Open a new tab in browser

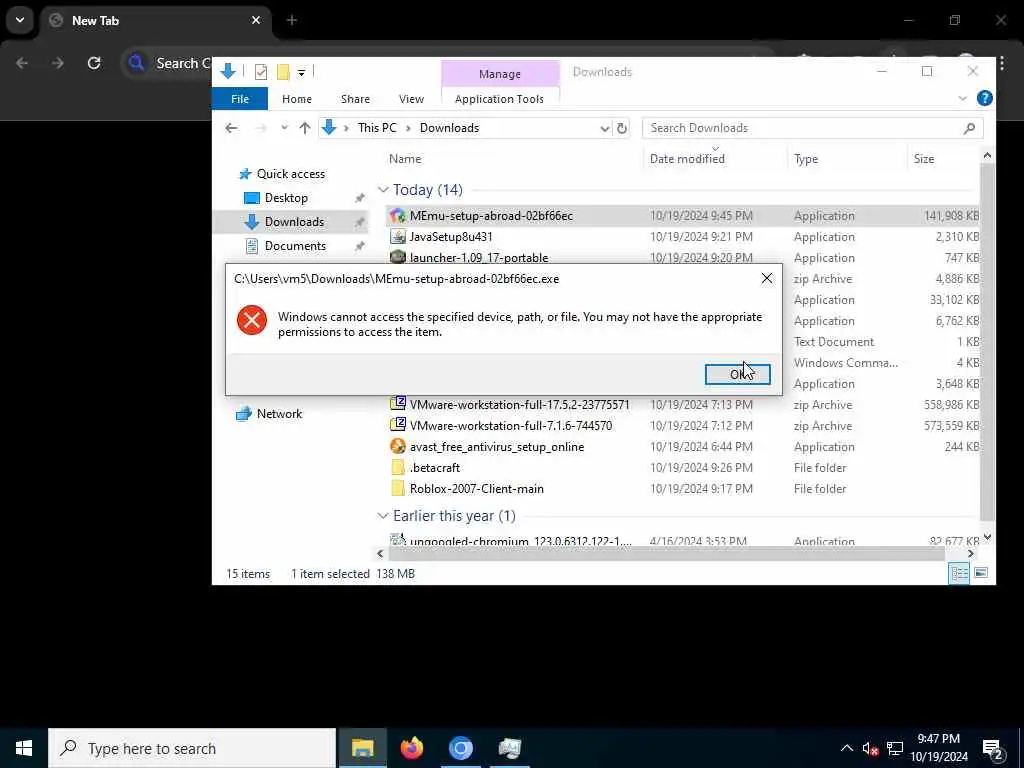pyautogui.click(x=291, y=20)
